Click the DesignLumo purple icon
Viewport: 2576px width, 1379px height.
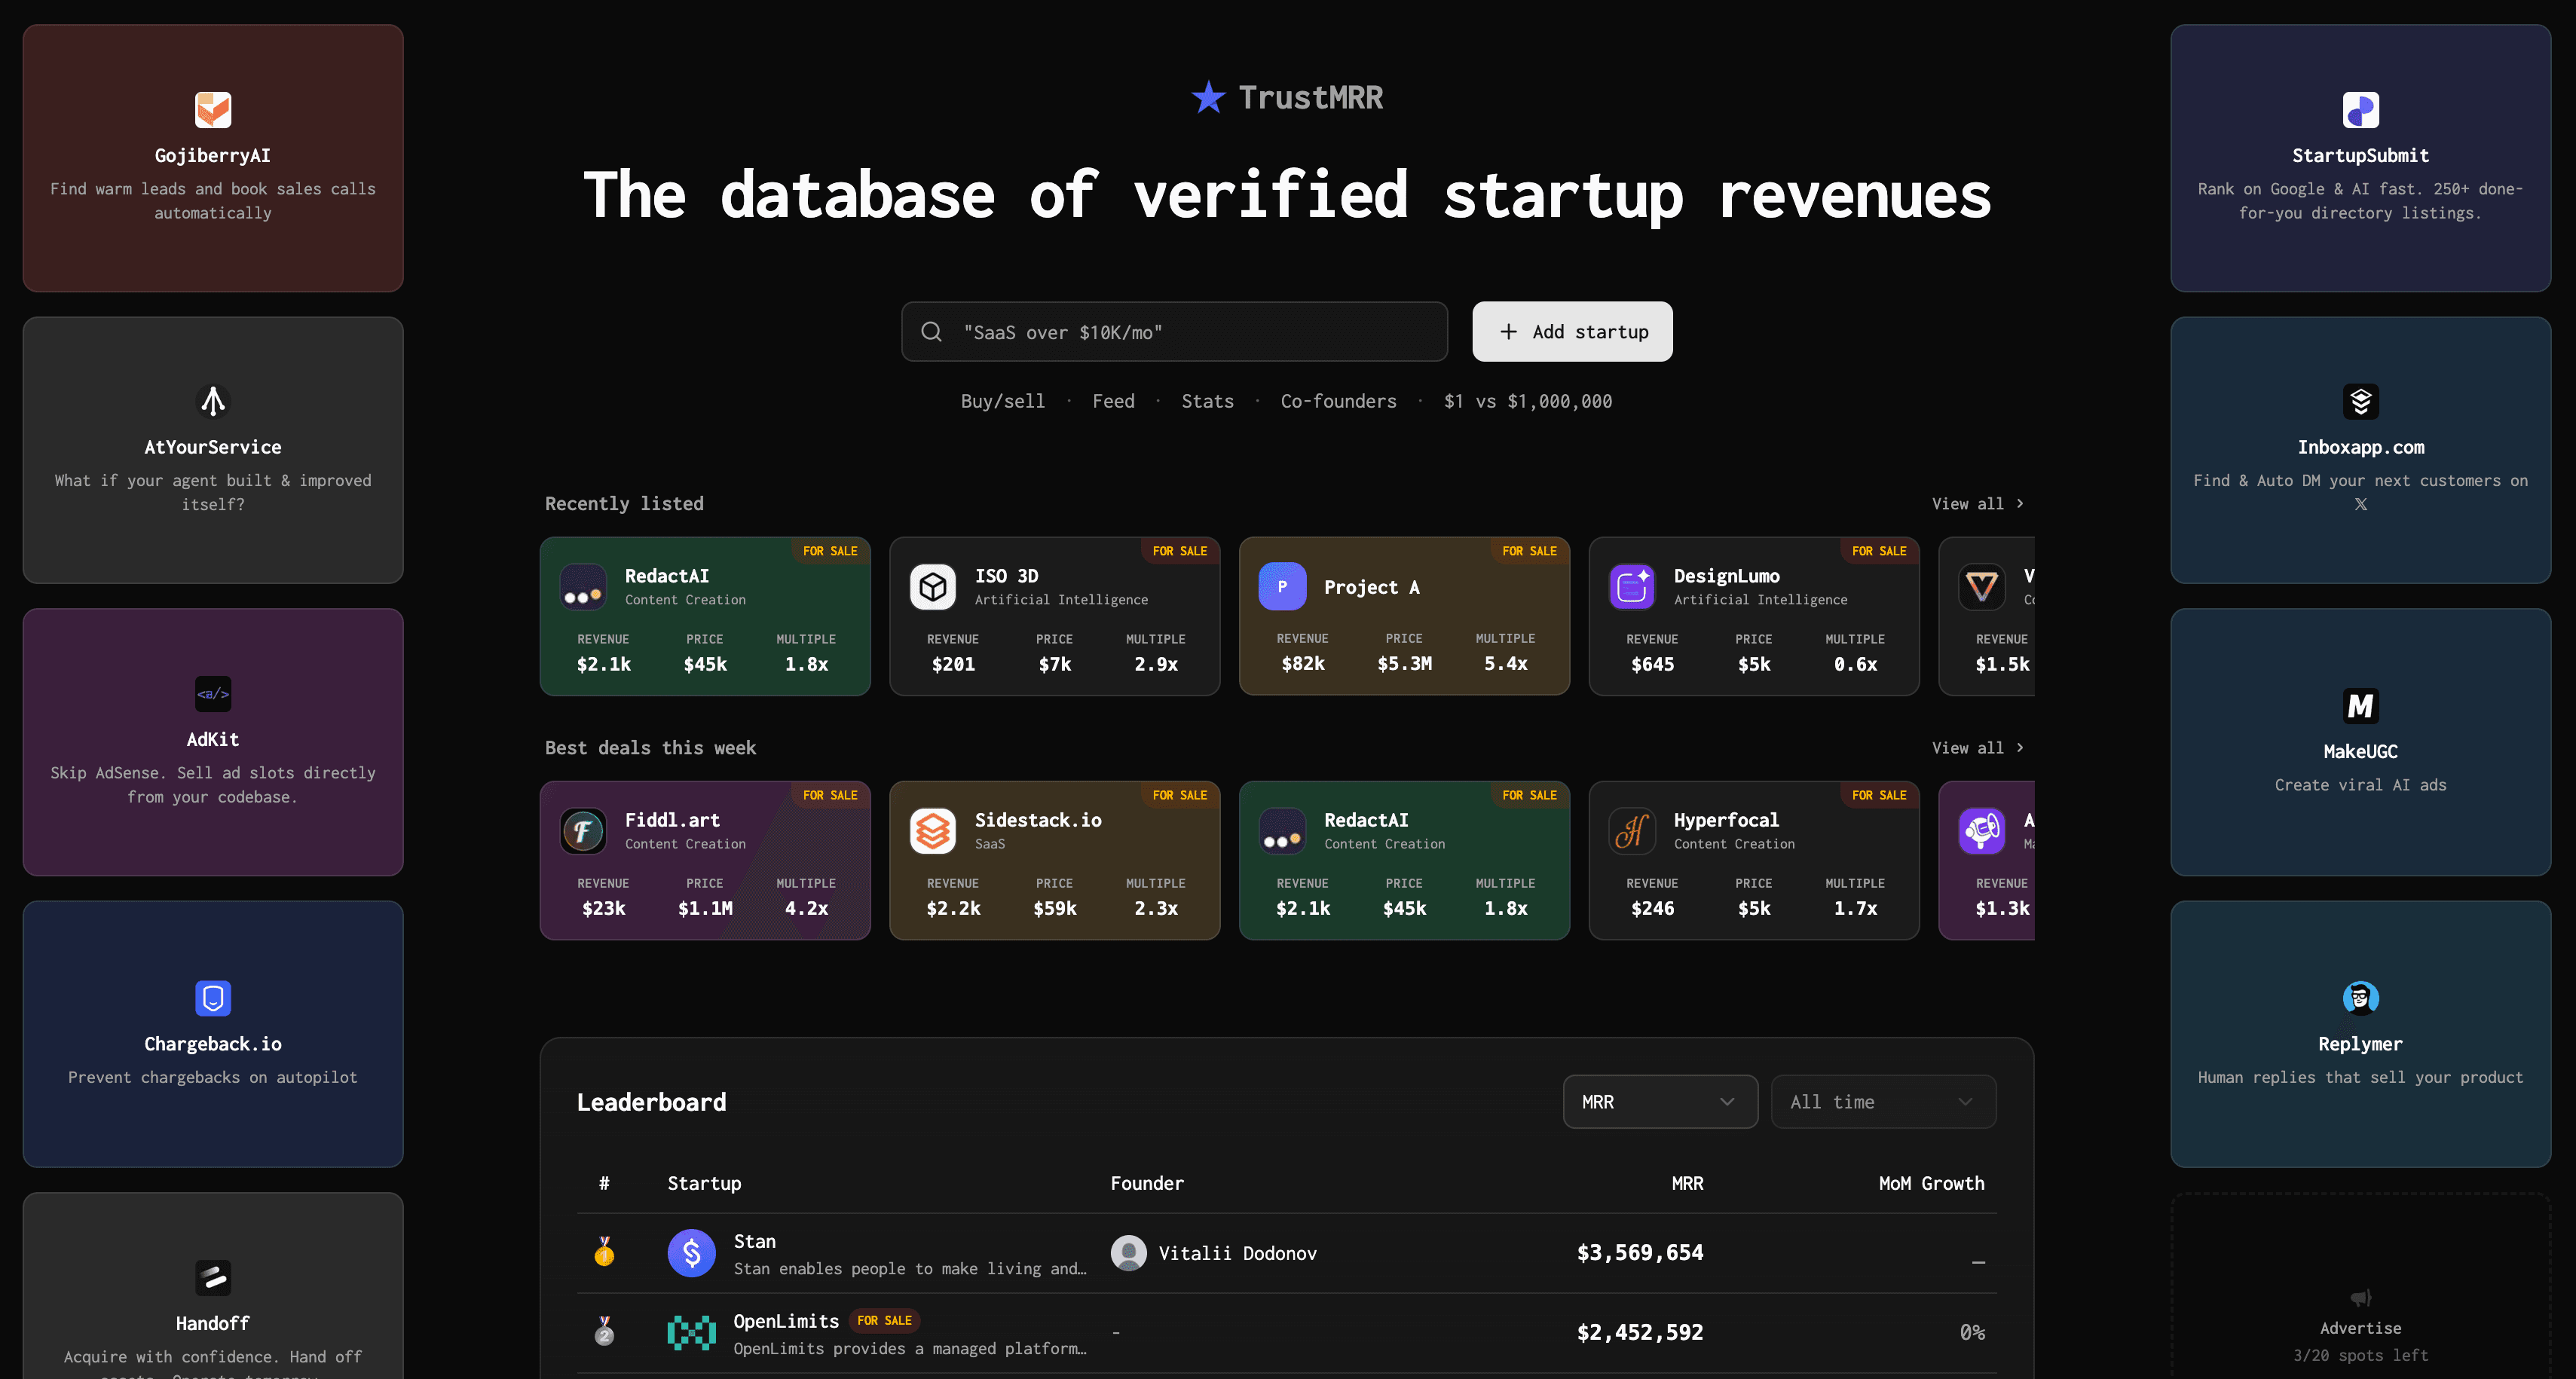1632,587
